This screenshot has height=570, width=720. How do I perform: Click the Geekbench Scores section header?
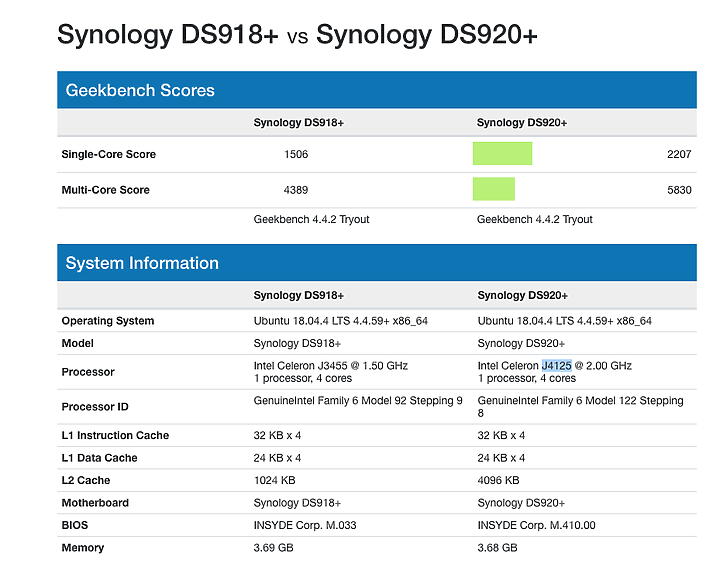point(377,90)
